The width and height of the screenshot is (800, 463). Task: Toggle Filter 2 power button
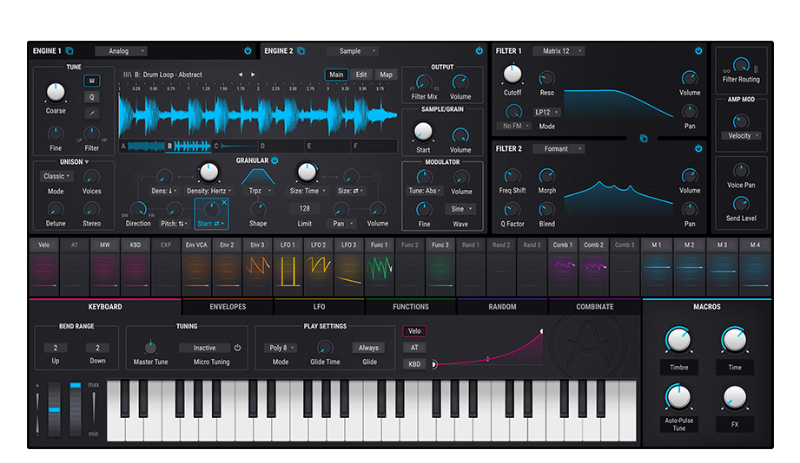pyautogui.click(x=698, y=149)
